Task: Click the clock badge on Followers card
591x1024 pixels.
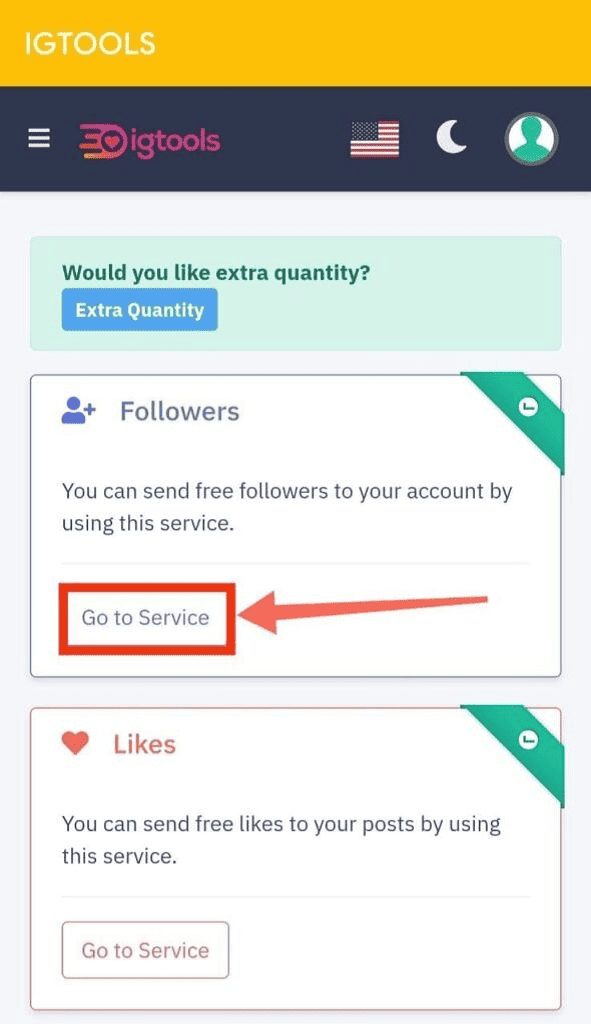Action: click(x=528, y=408)
